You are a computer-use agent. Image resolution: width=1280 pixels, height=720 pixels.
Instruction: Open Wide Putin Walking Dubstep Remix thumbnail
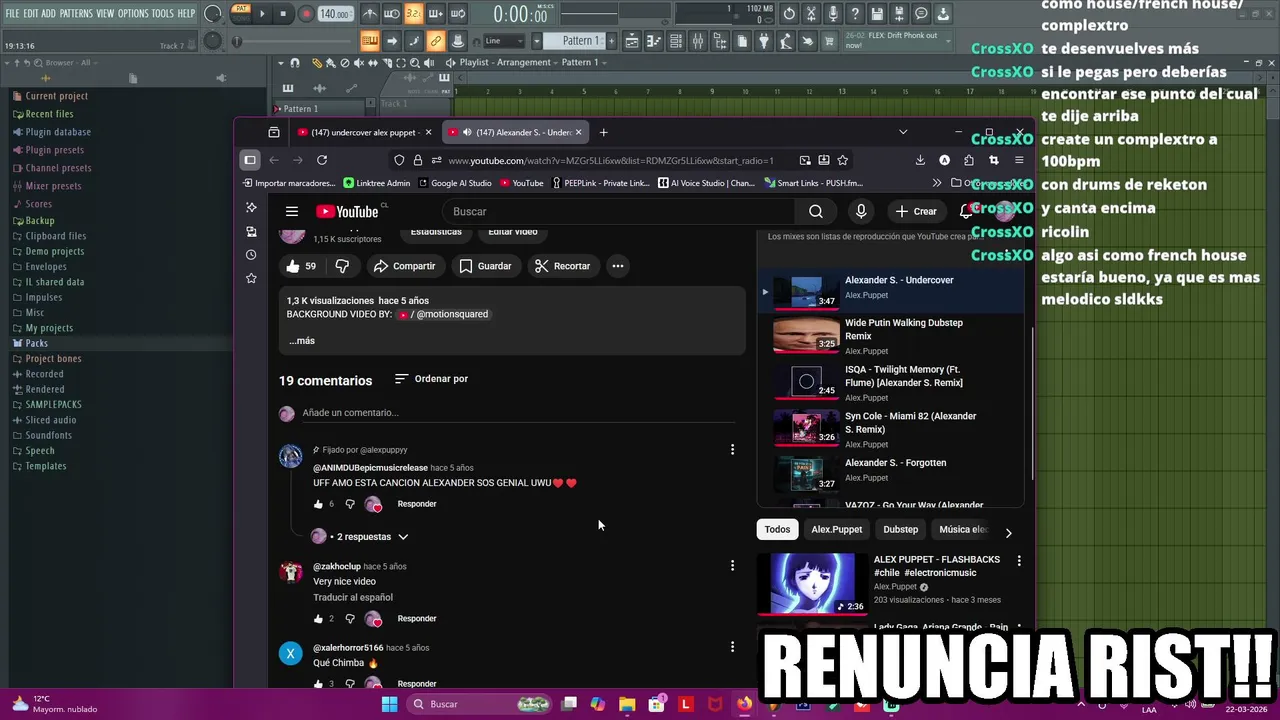click(x=806, y=336)
